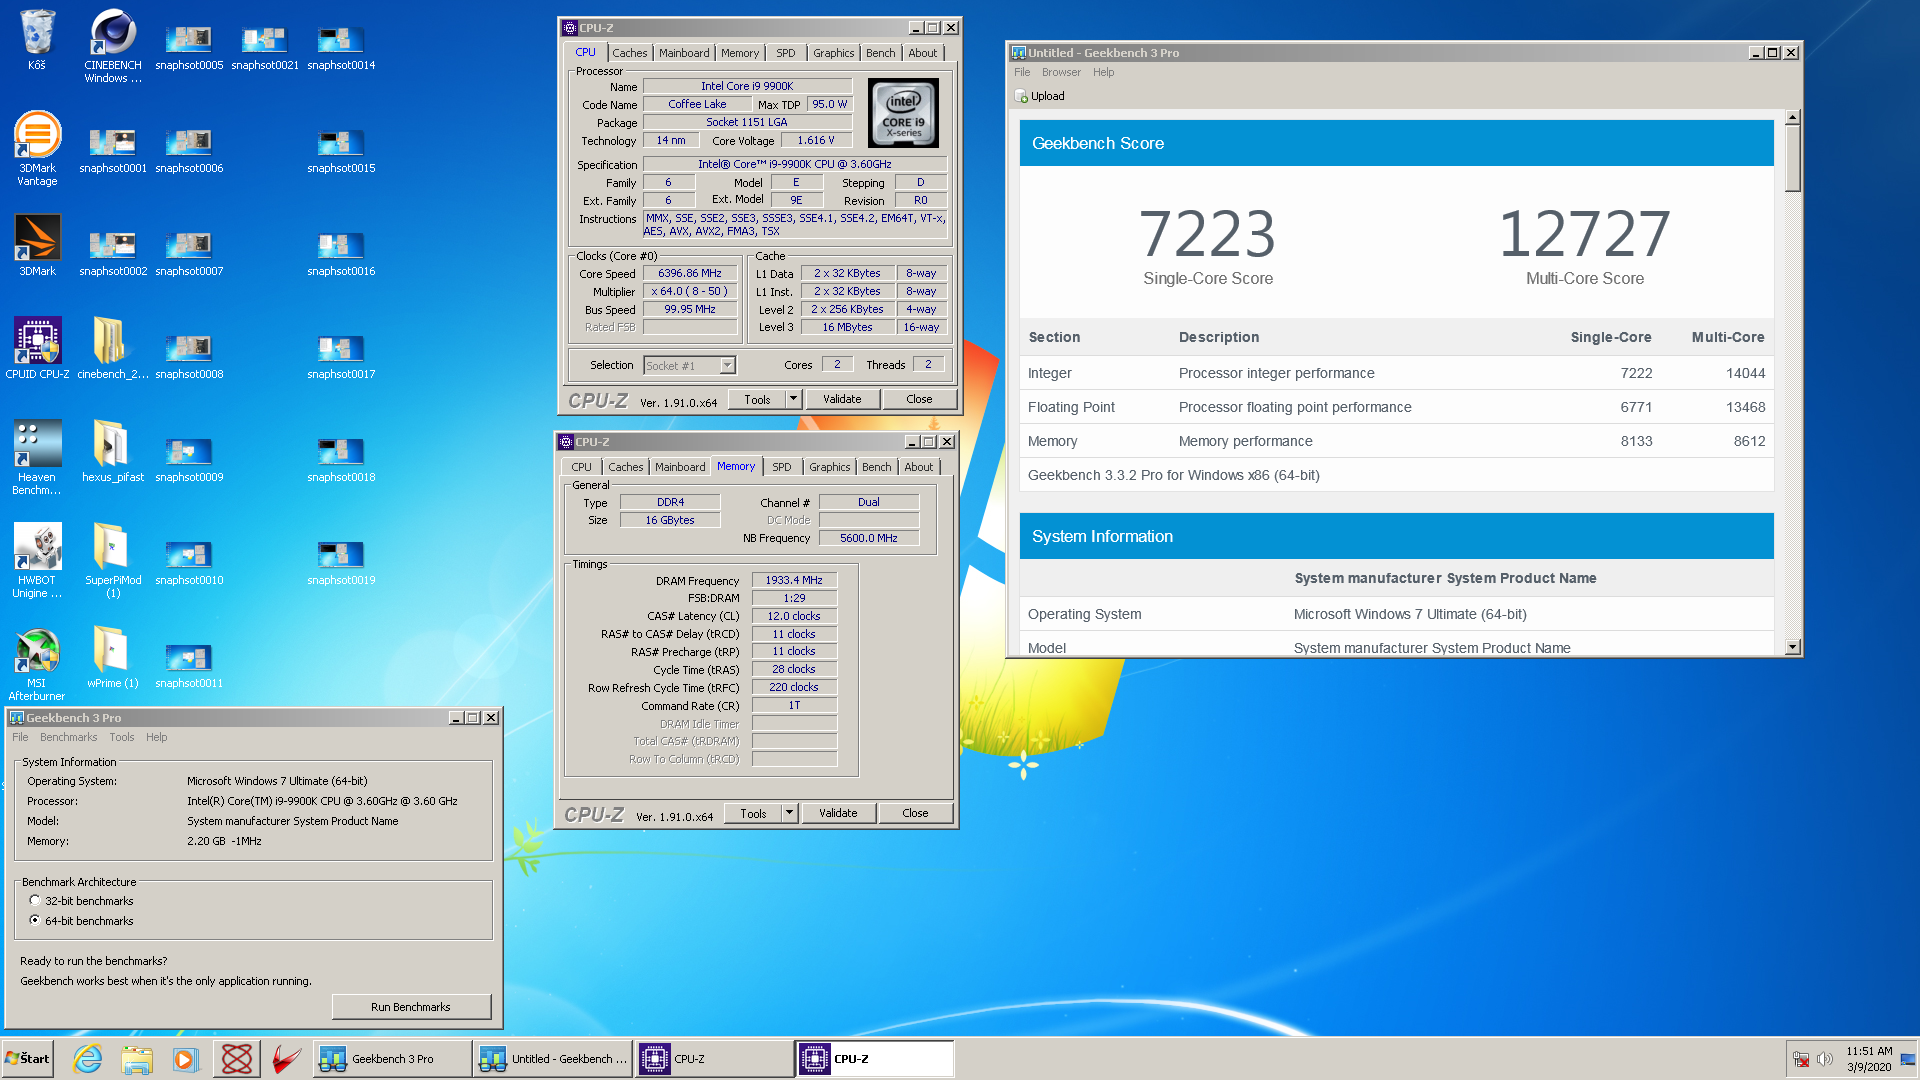Open Tools menu in Geekbench 3 Pro
Viewport: 1920px width, 1080px height.
122,737
